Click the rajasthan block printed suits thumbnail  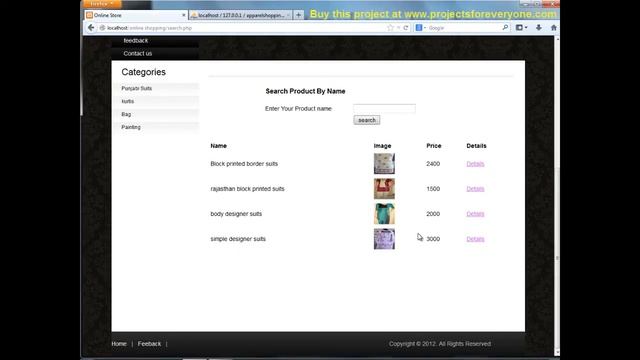[384, 189]
